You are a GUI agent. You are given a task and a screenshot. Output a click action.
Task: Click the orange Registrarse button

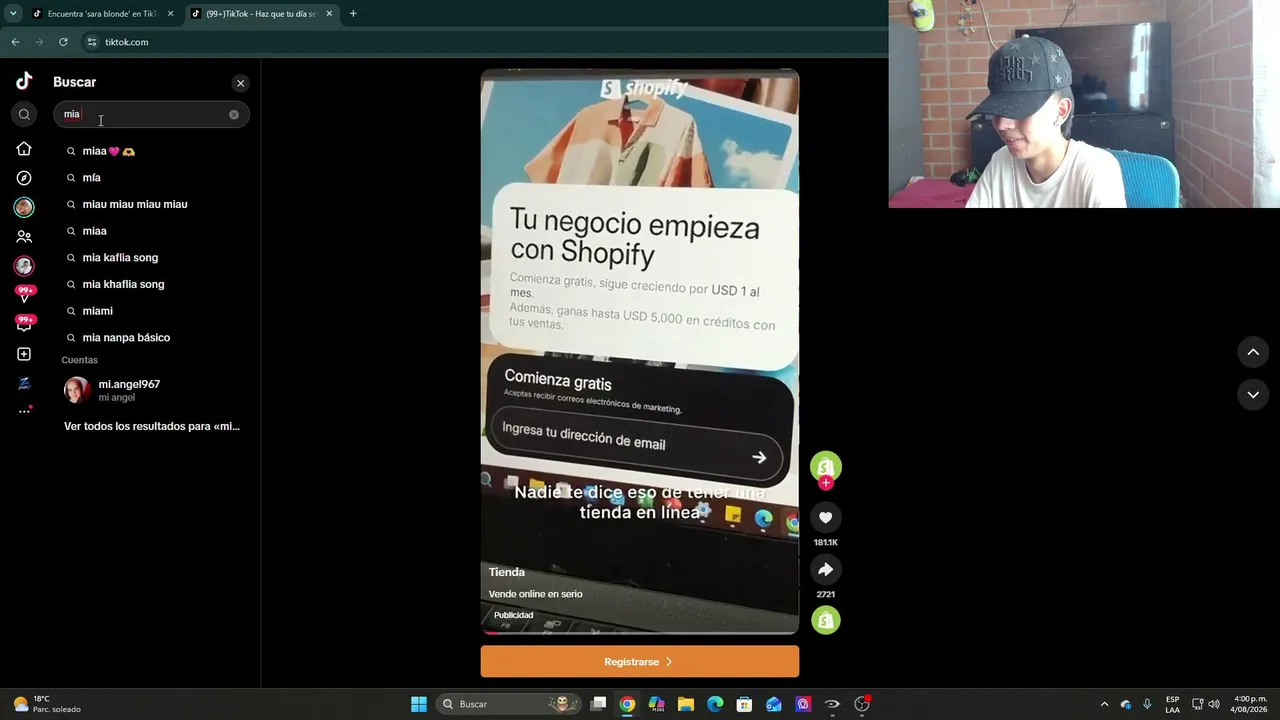click(639, 662)
